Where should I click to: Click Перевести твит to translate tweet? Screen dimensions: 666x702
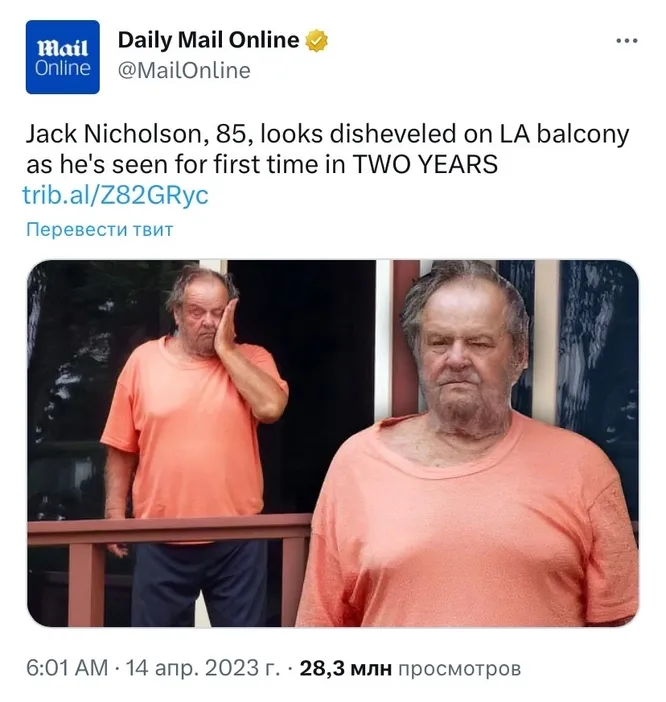(x=99, y=229)
